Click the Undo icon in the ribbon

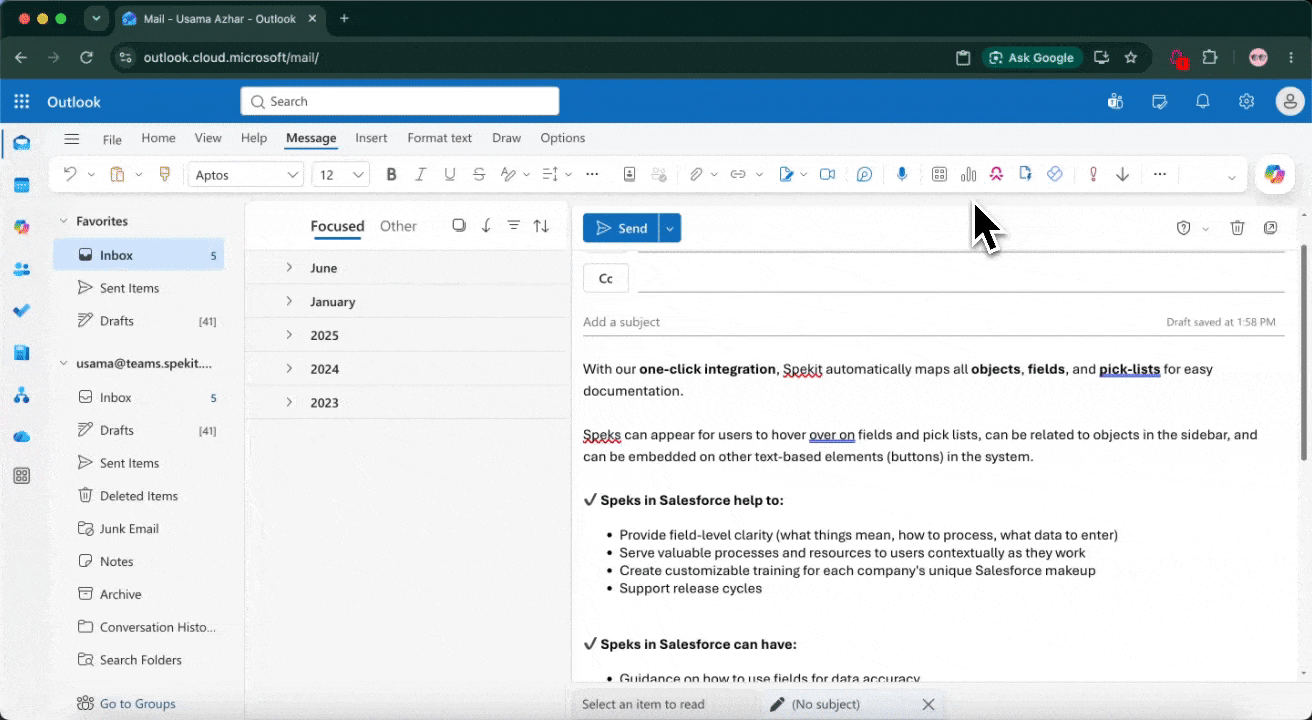[x=70, y=175]
